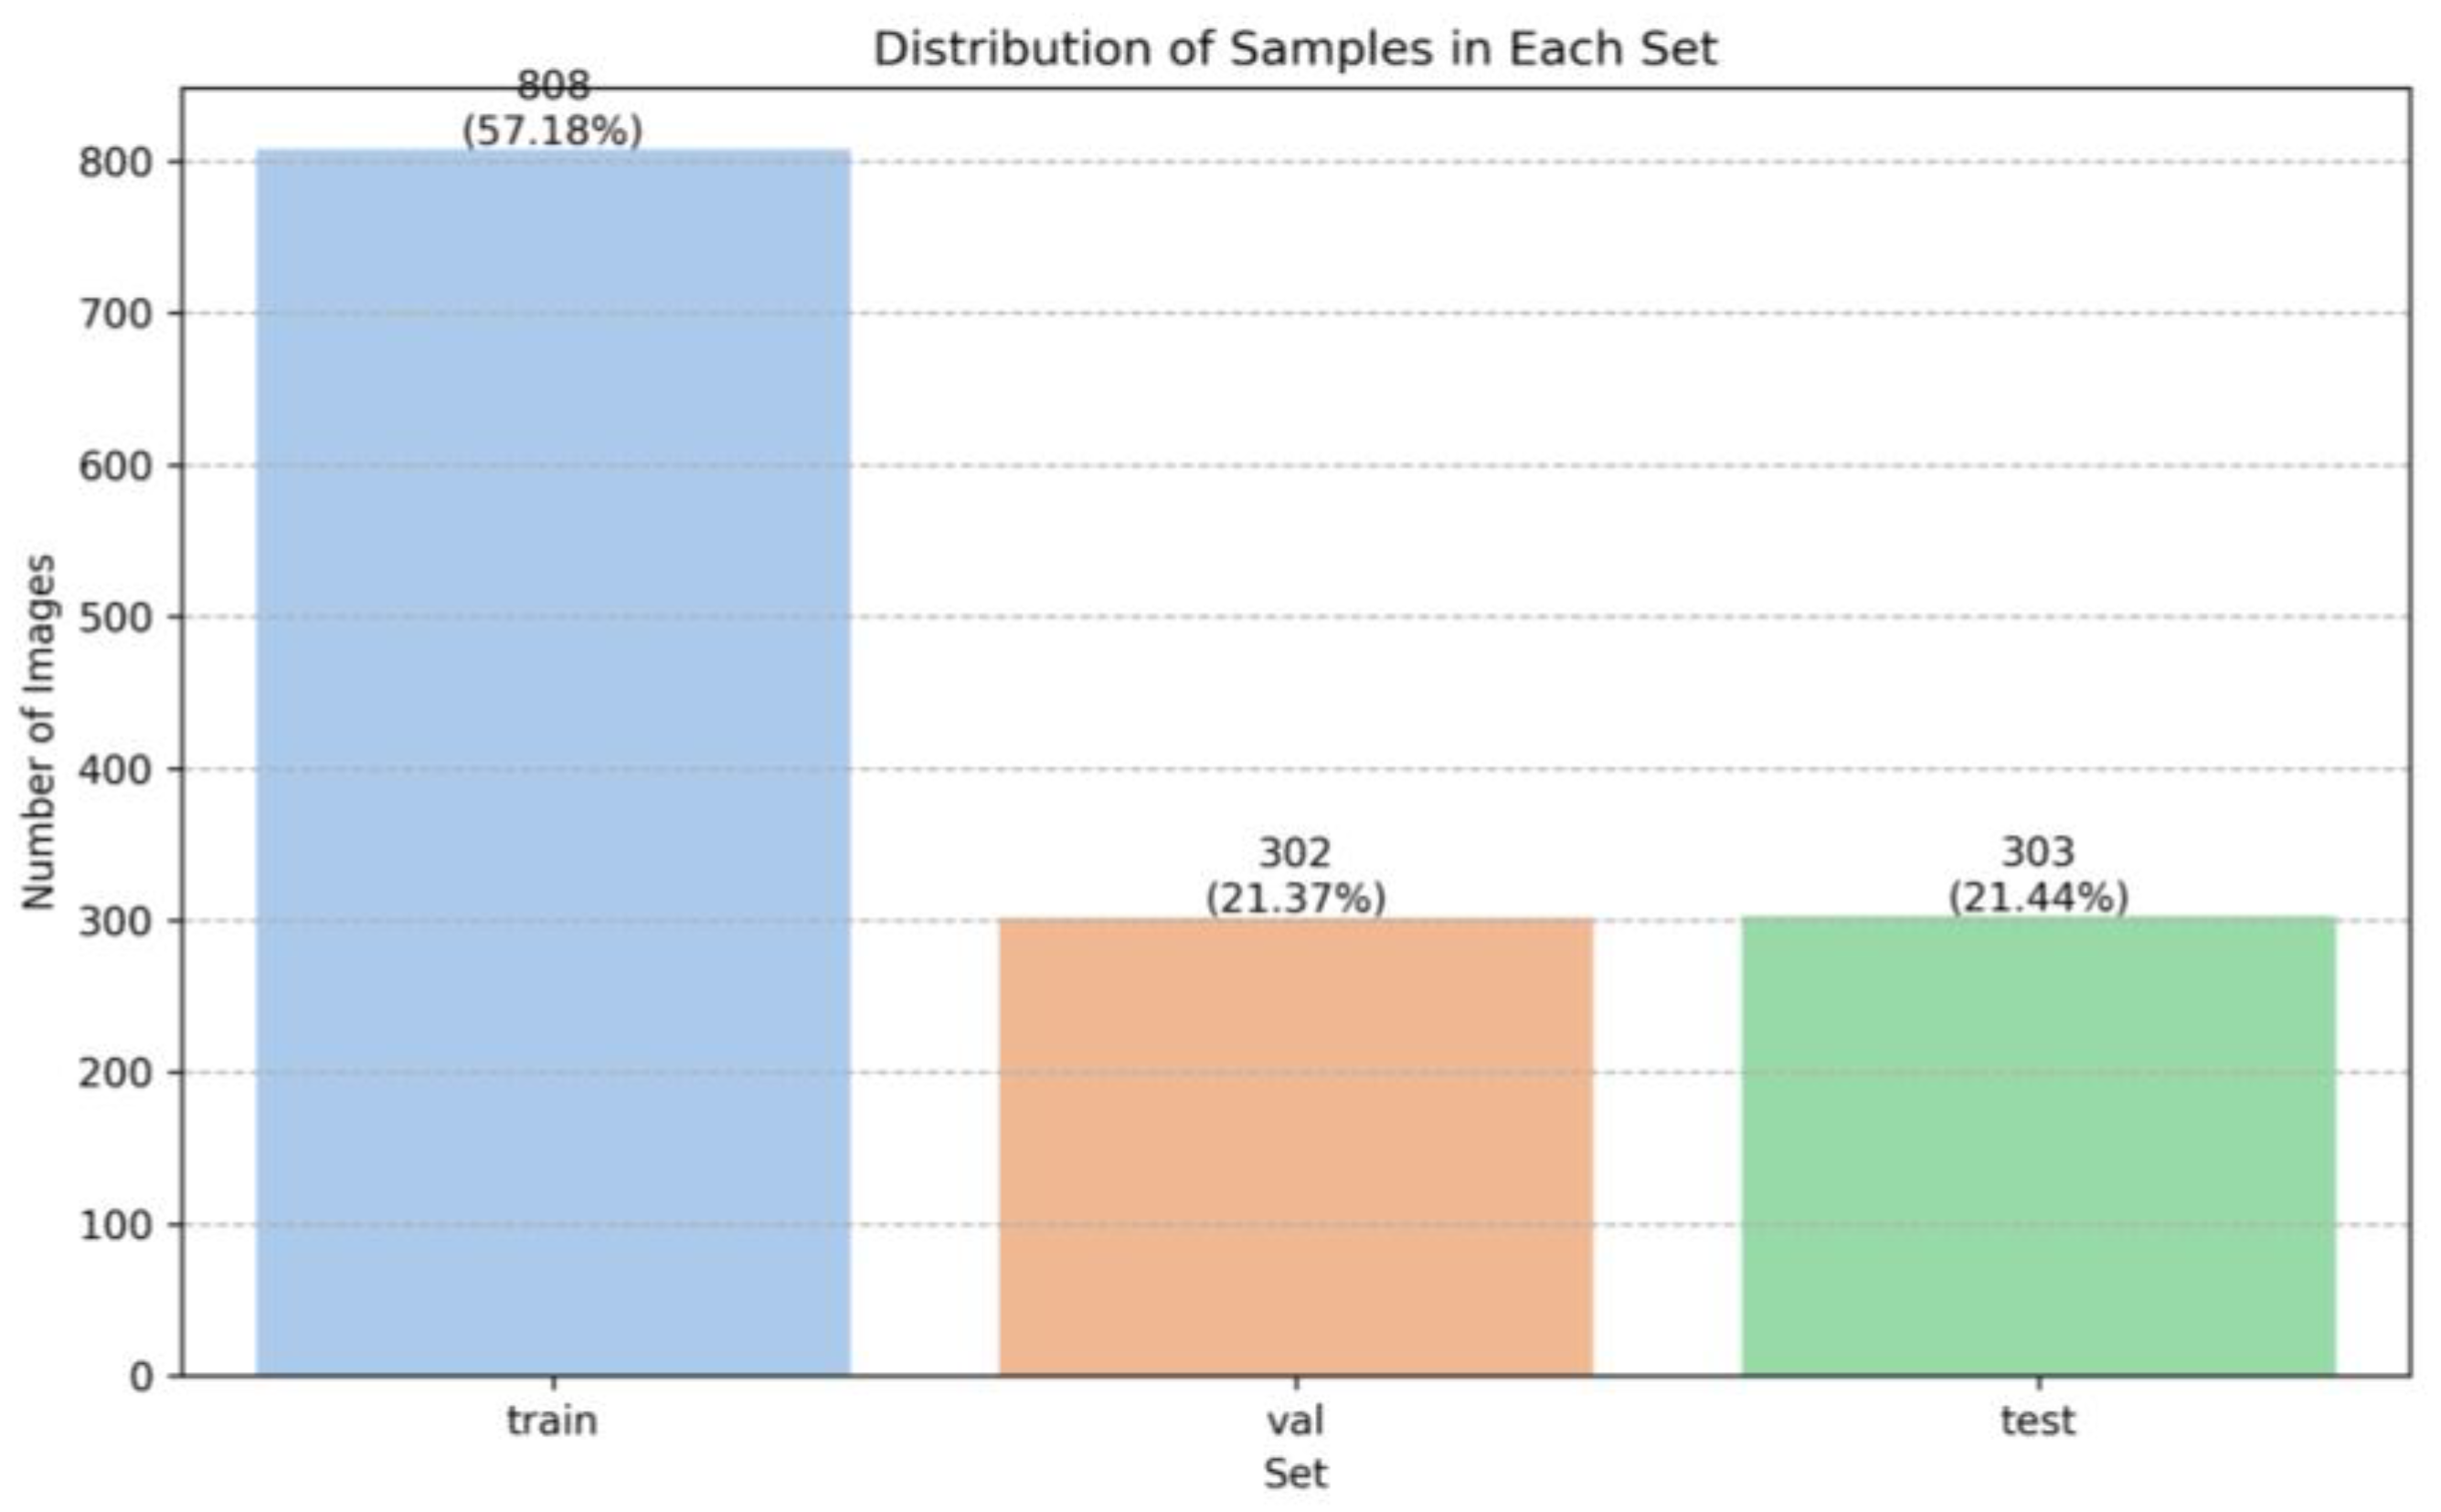Screen dimensions: 2441x1512
Task: Click the 400 y-axis tick label
Action: coord(116,769)
